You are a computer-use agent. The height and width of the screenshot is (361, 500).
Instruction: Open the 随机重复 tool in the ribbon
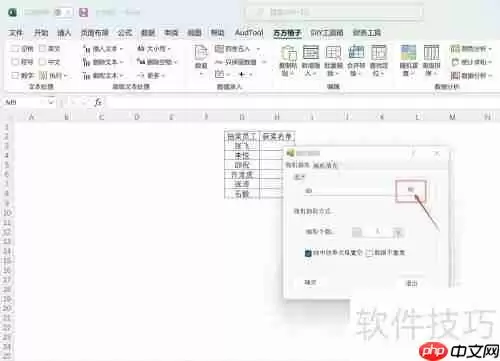click(409, 61)
